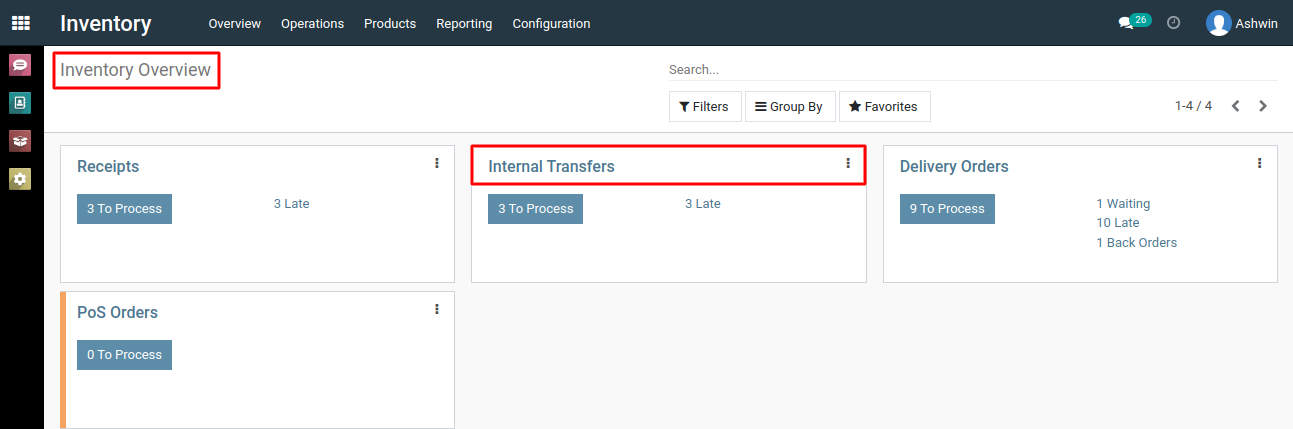Viewport: 1293px width, 429px height.
Task: Expand the Group By dropdown
Action: pos(789,106)
